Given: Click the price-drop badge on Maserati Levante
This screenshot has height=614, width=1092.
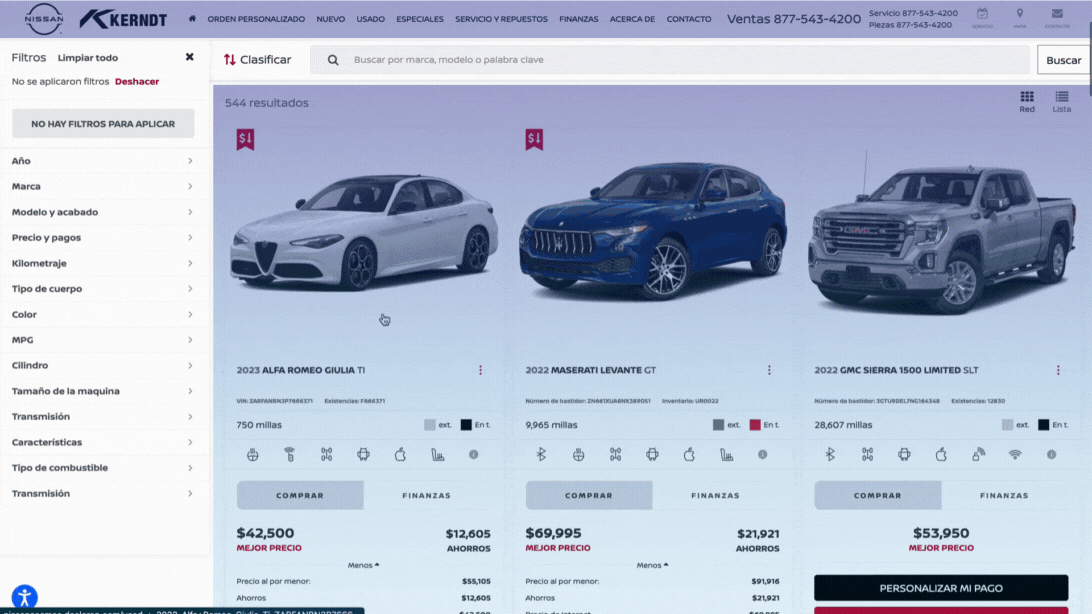Looking at the screenshot, I should [x=534, y=139].
